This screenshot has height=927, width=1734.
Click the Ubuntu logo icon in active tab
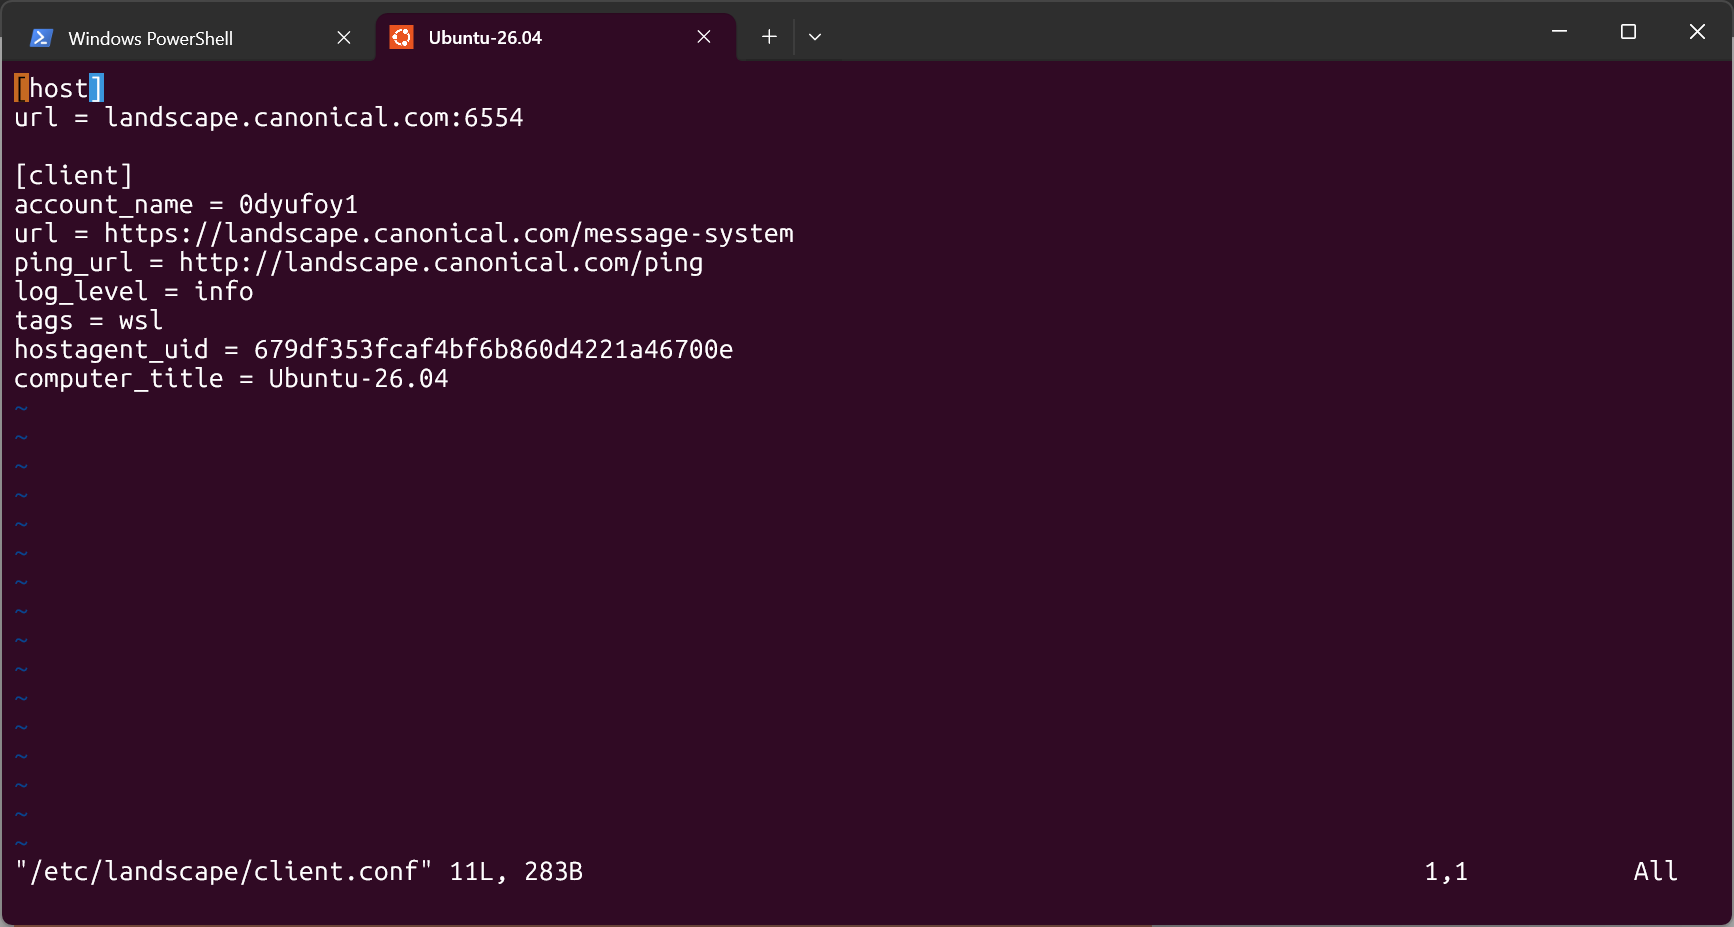[x=401, y=37]
